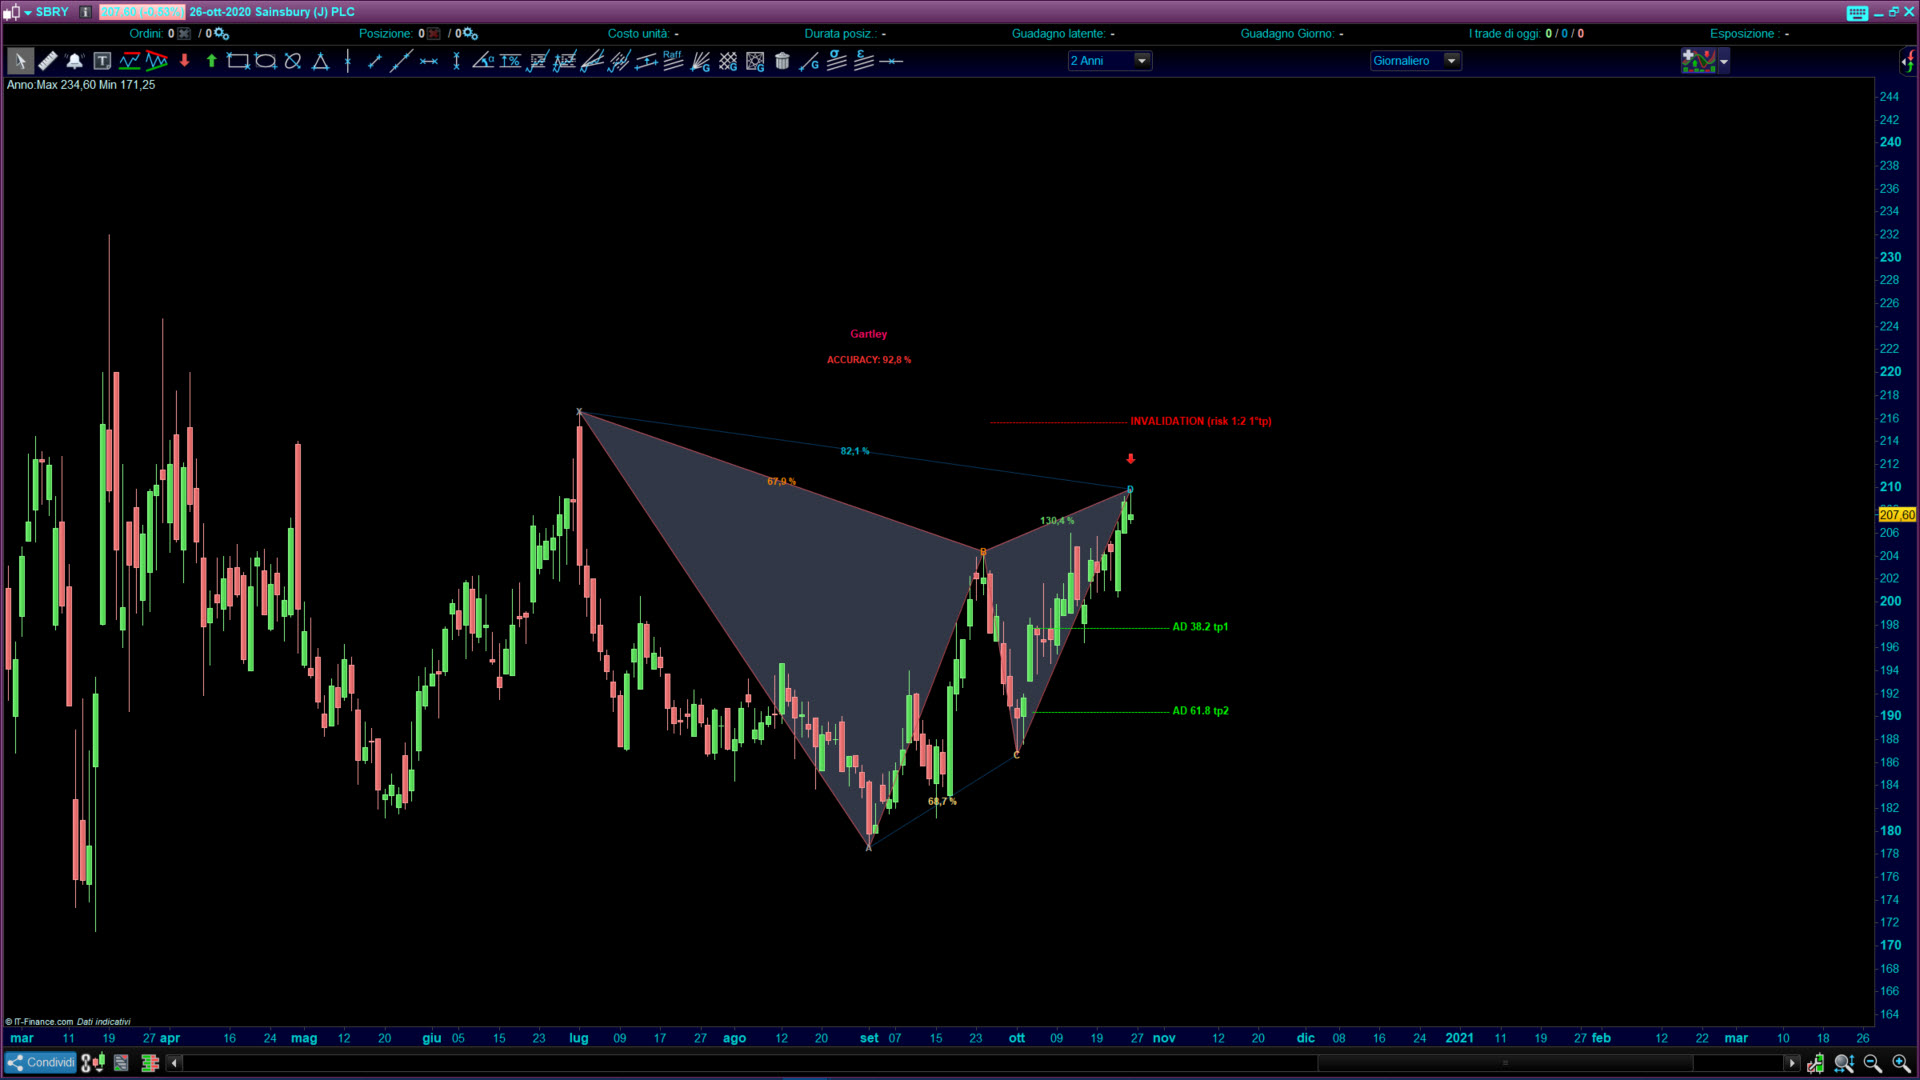The width and height of the screenshot is (1920, 1080).
Task: Click the trash bin delete tool
Action: click(782, 61)
